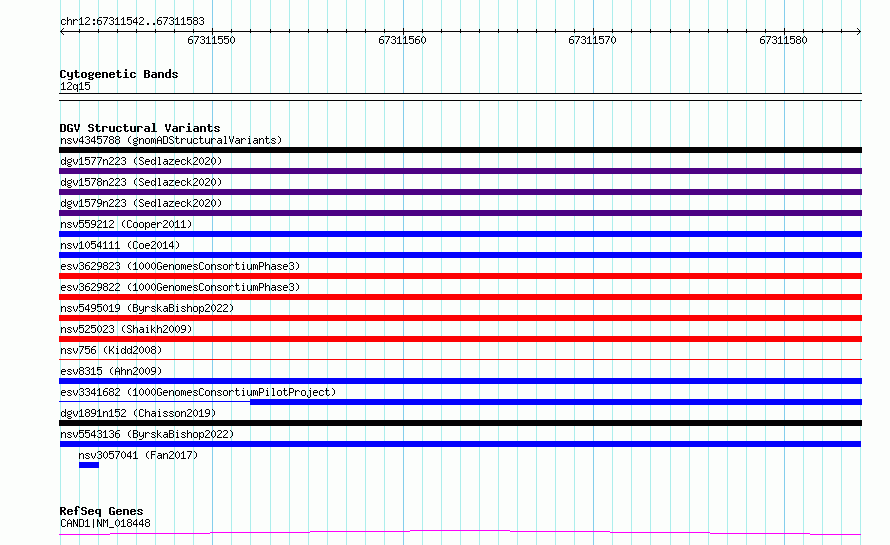This screenshot has height=545, width=890.
Task: Open dgv1579n223 Sedlazeck2020 variant label
Action: coord(141,203)
